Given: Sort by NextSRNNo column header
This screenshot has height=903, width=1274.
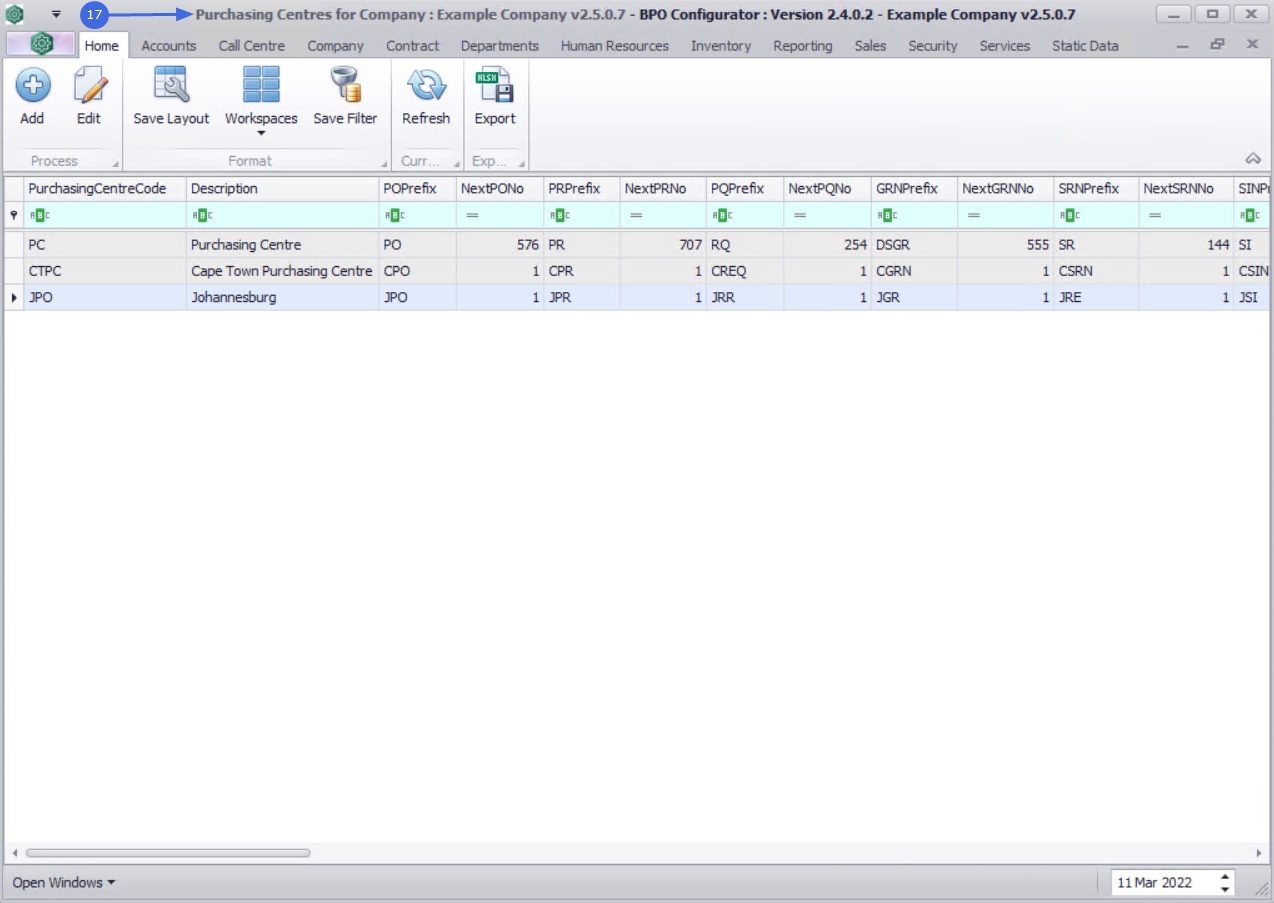Looking at the screenshot, I should click(x=1186, y=188).
